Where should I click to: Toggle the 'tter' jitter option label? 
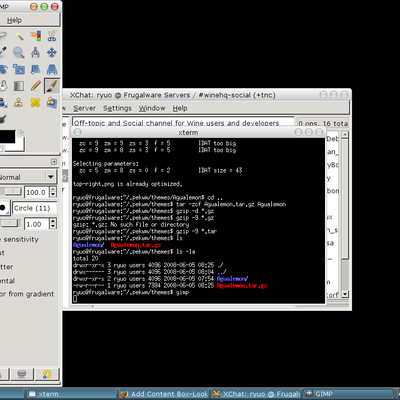7,267
